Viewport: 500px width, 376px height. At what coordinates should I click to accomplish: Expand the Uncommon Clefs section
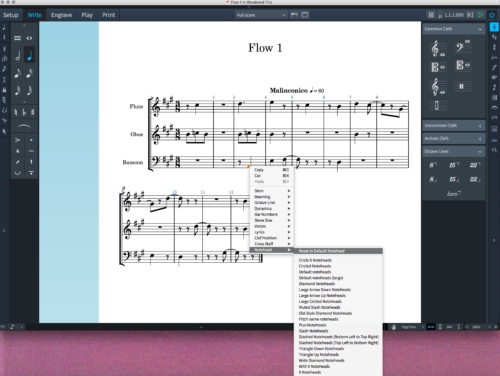point(480,126)
